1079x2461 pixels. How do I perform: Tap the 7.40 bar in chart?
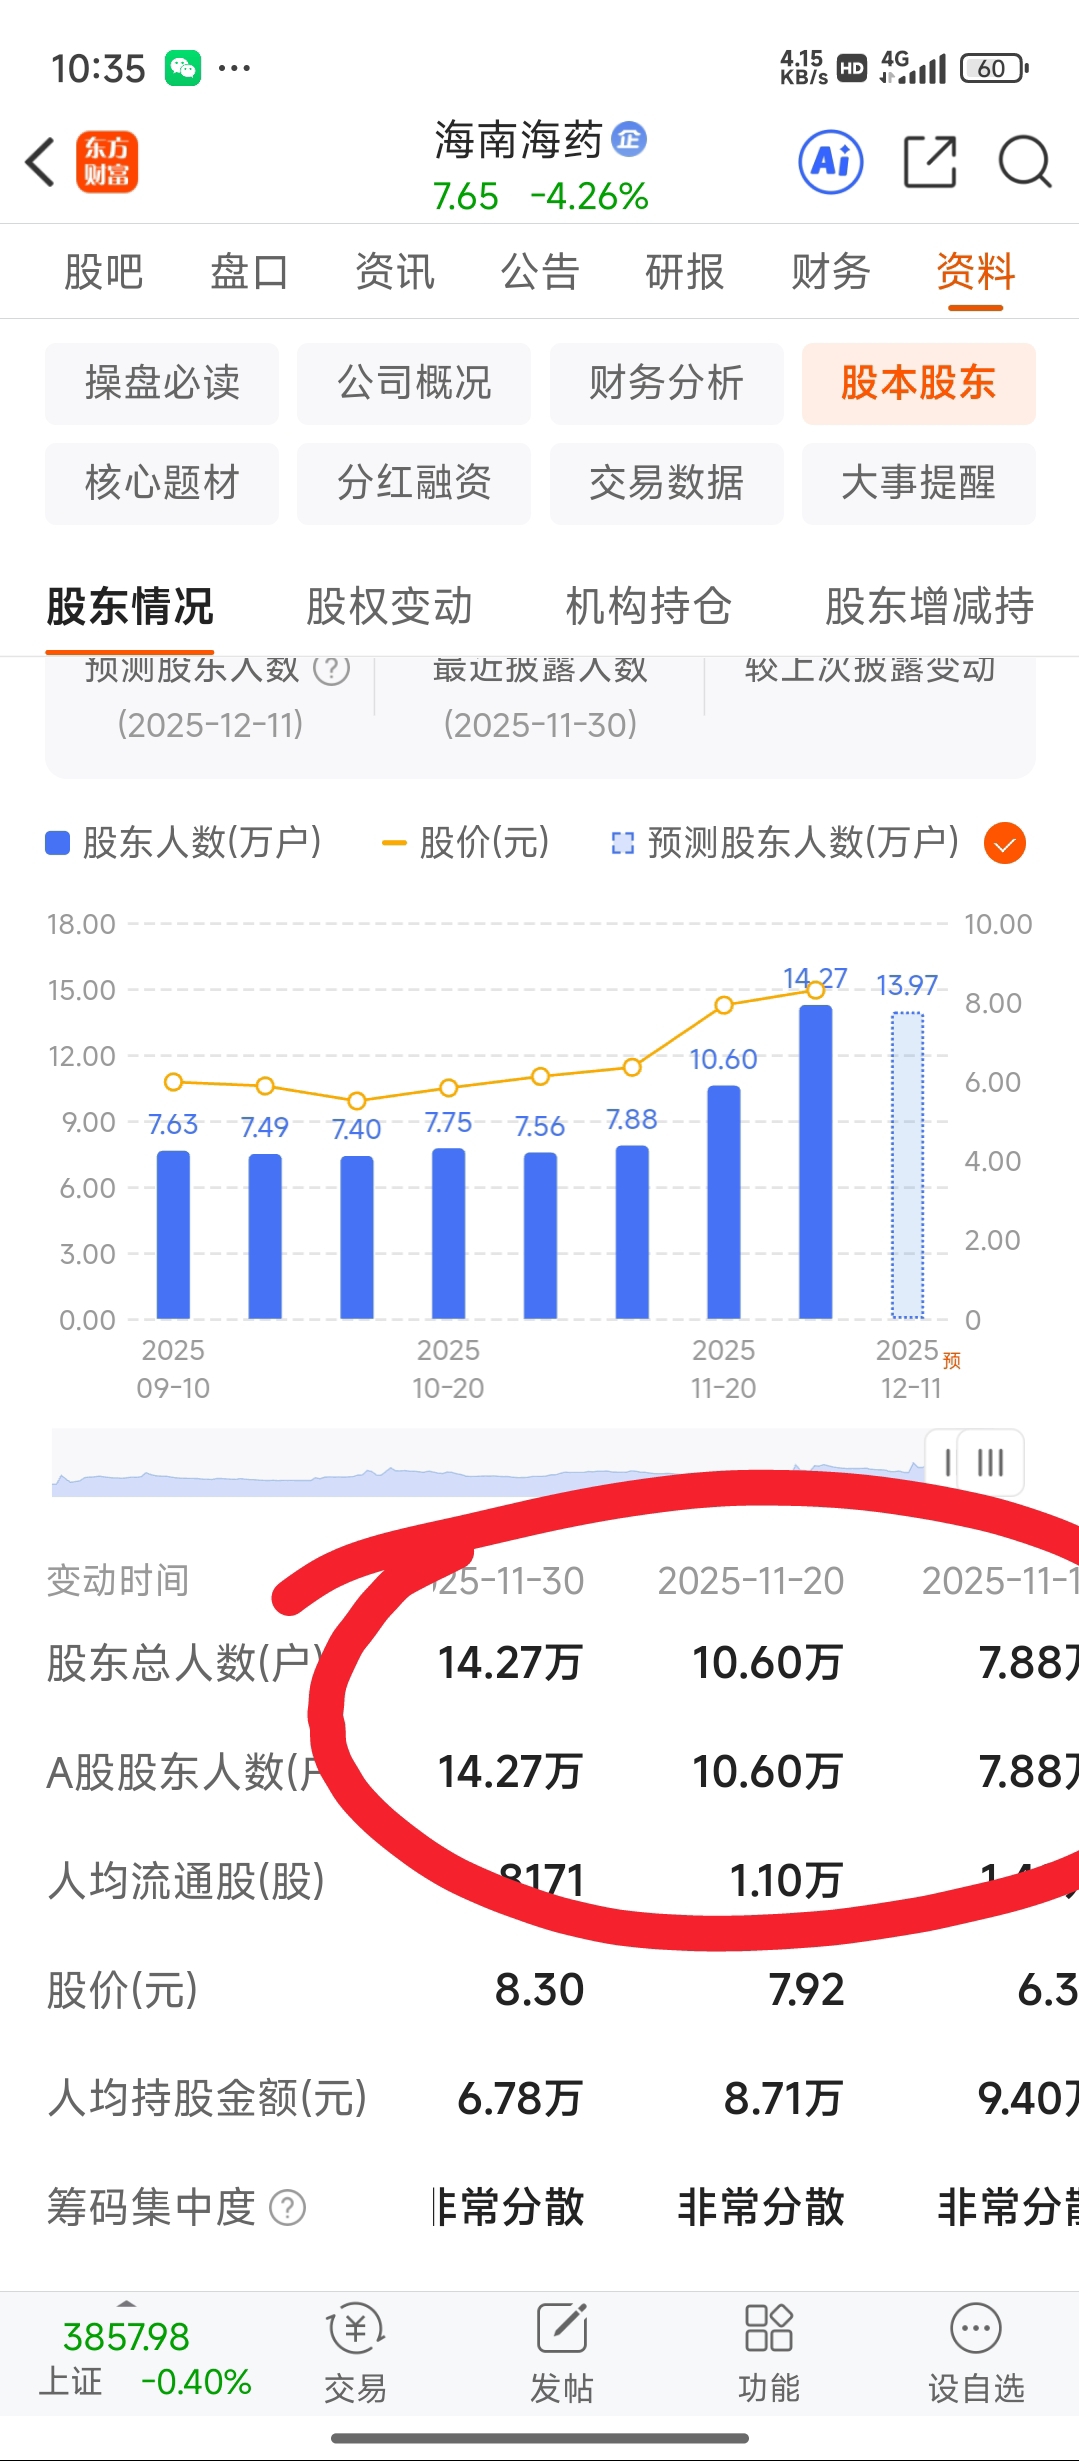[357, 1237]
